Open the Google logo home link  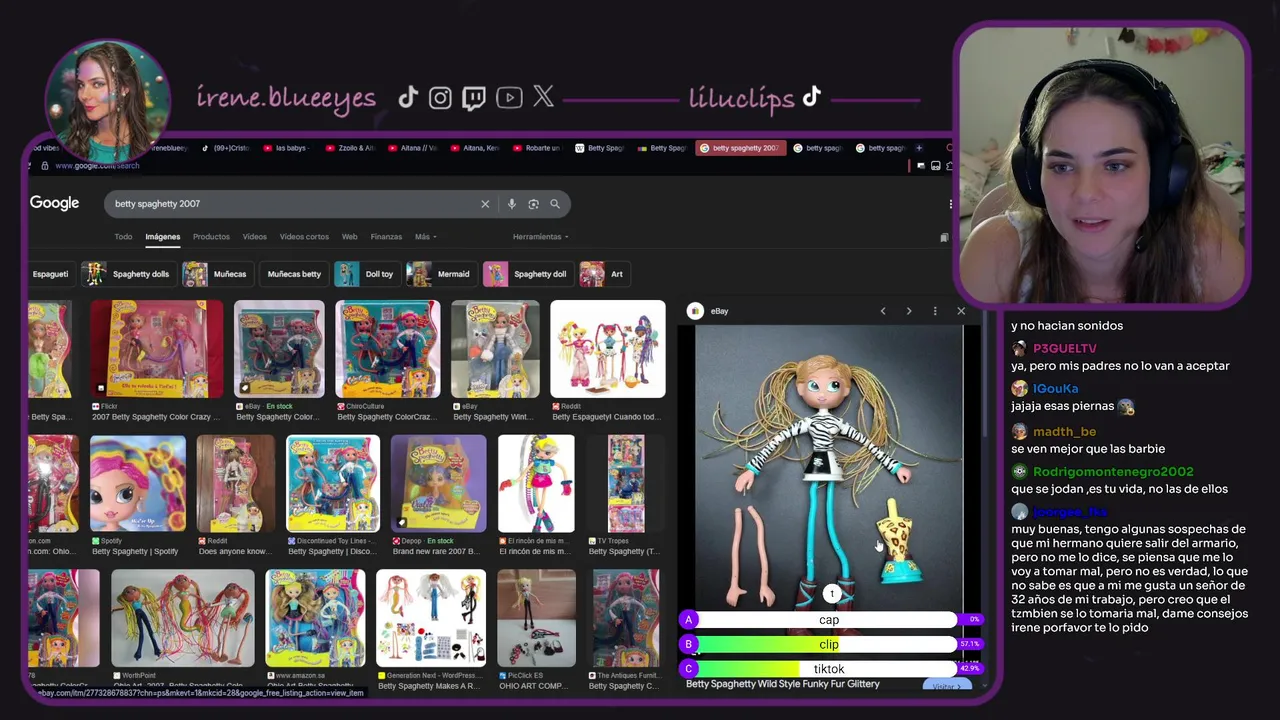[54, 203]
